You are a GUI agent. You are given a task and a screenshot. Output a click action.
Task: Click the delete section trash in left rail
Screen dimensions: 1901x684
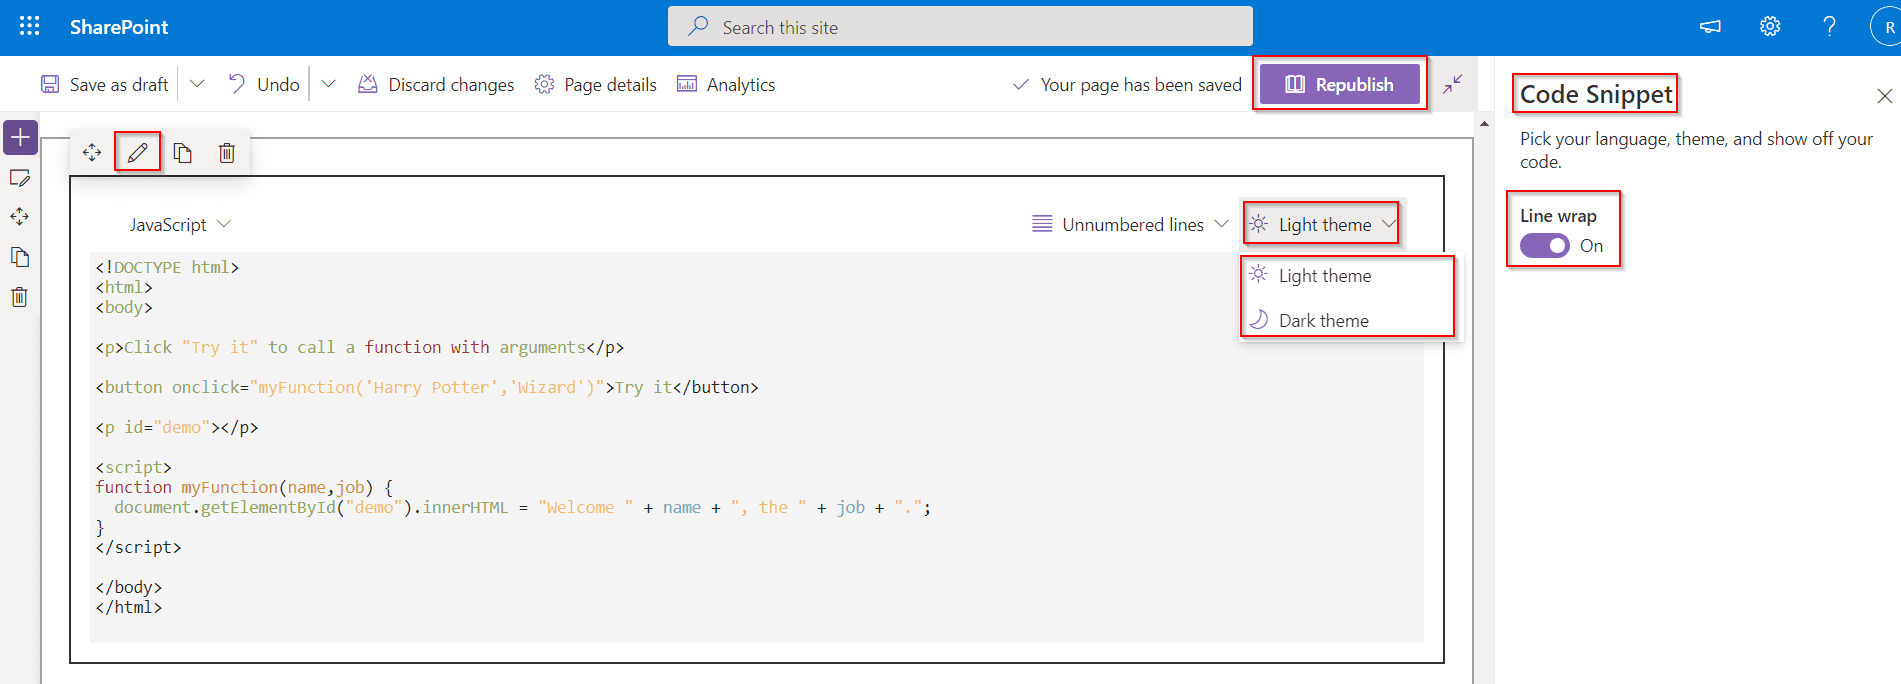tap(20, 297)
